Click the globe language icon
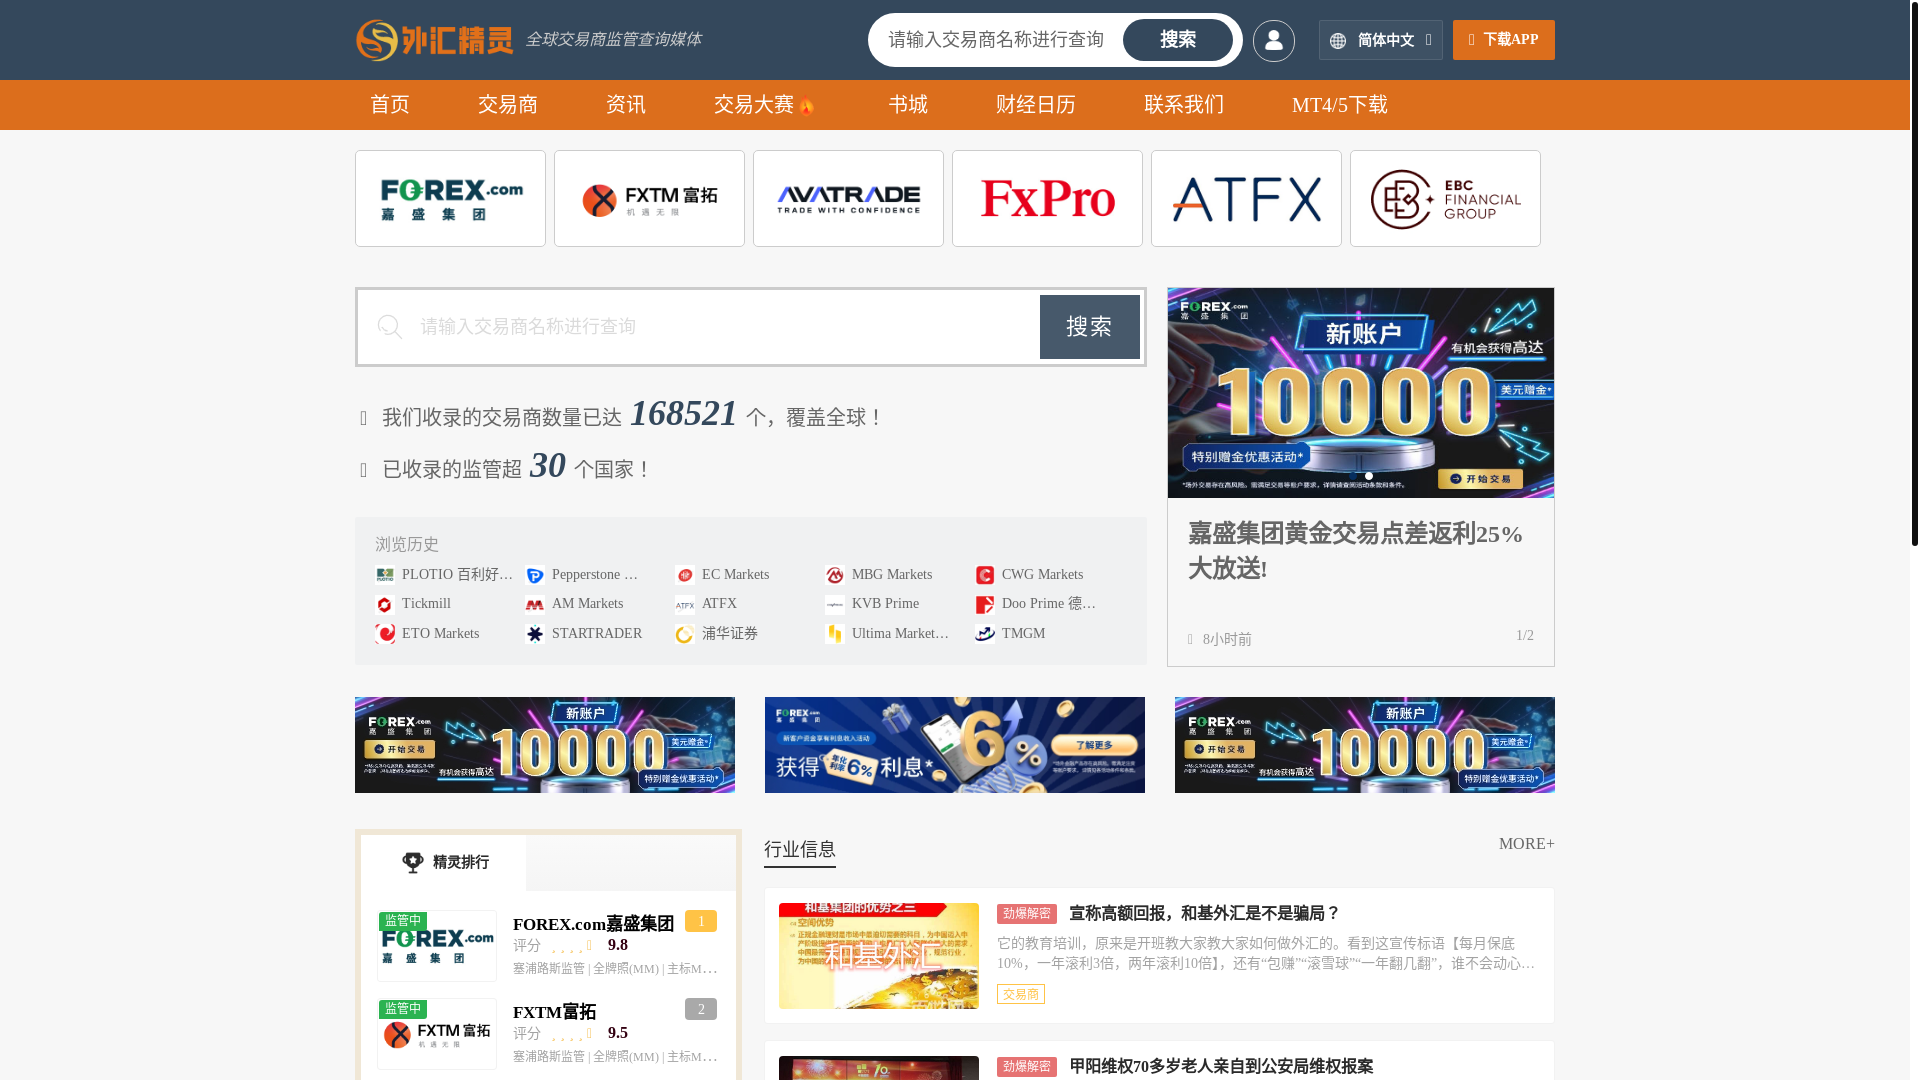1920x1080 pixels. click(x=1338, y=41)
